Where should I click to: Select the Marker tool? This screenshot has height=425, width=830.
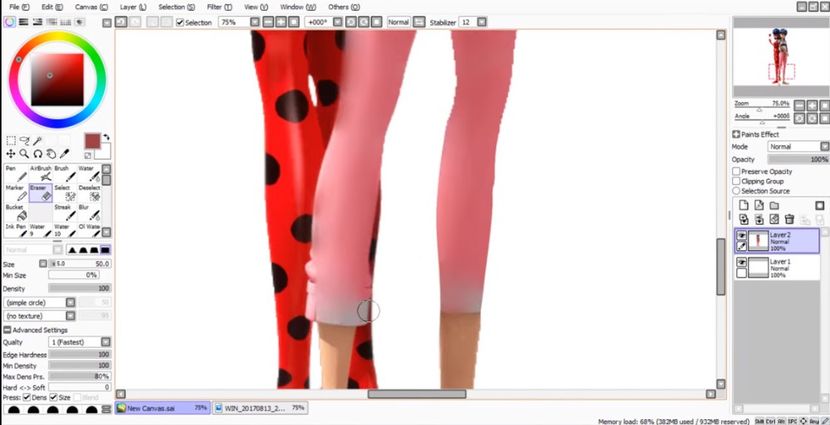coord(16,193)
